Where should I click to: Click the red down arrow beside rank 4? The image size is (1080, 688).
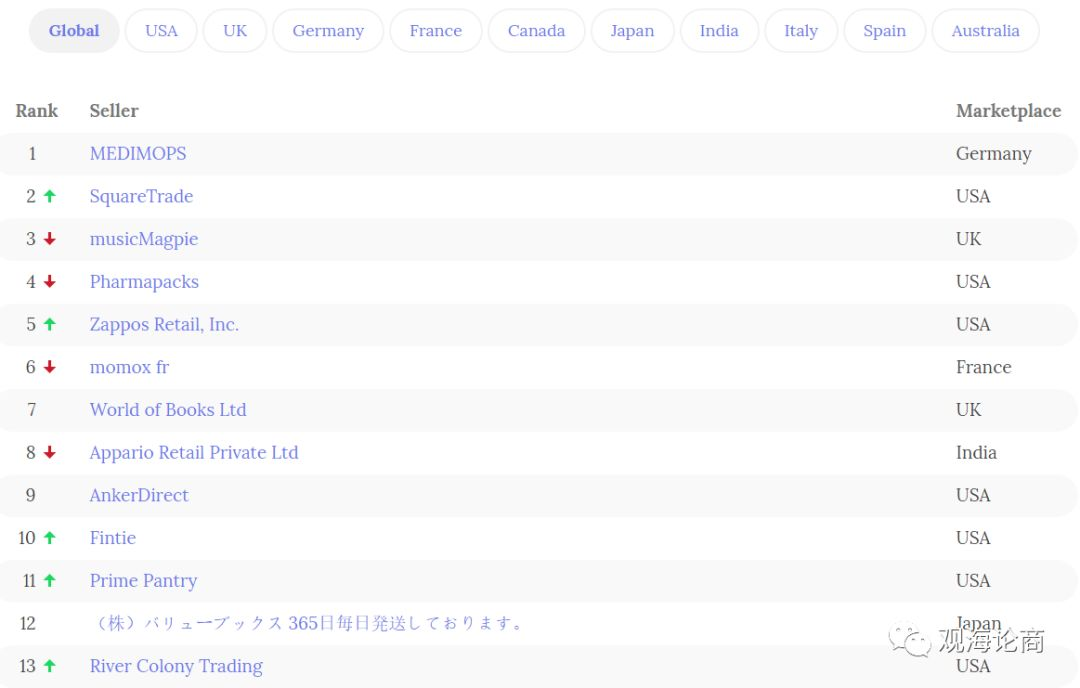[x=50, y=282]
